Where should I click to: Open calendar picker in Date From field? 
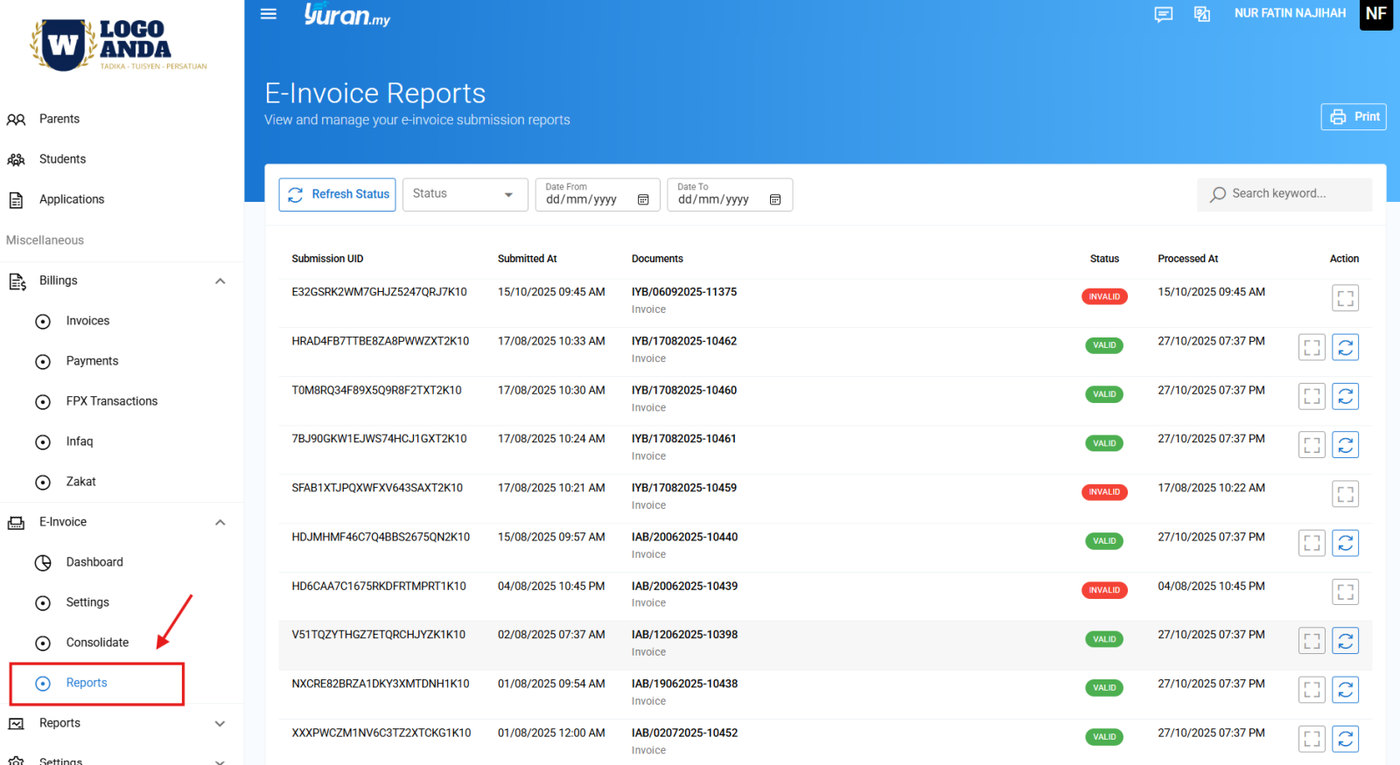coord(643,200)
